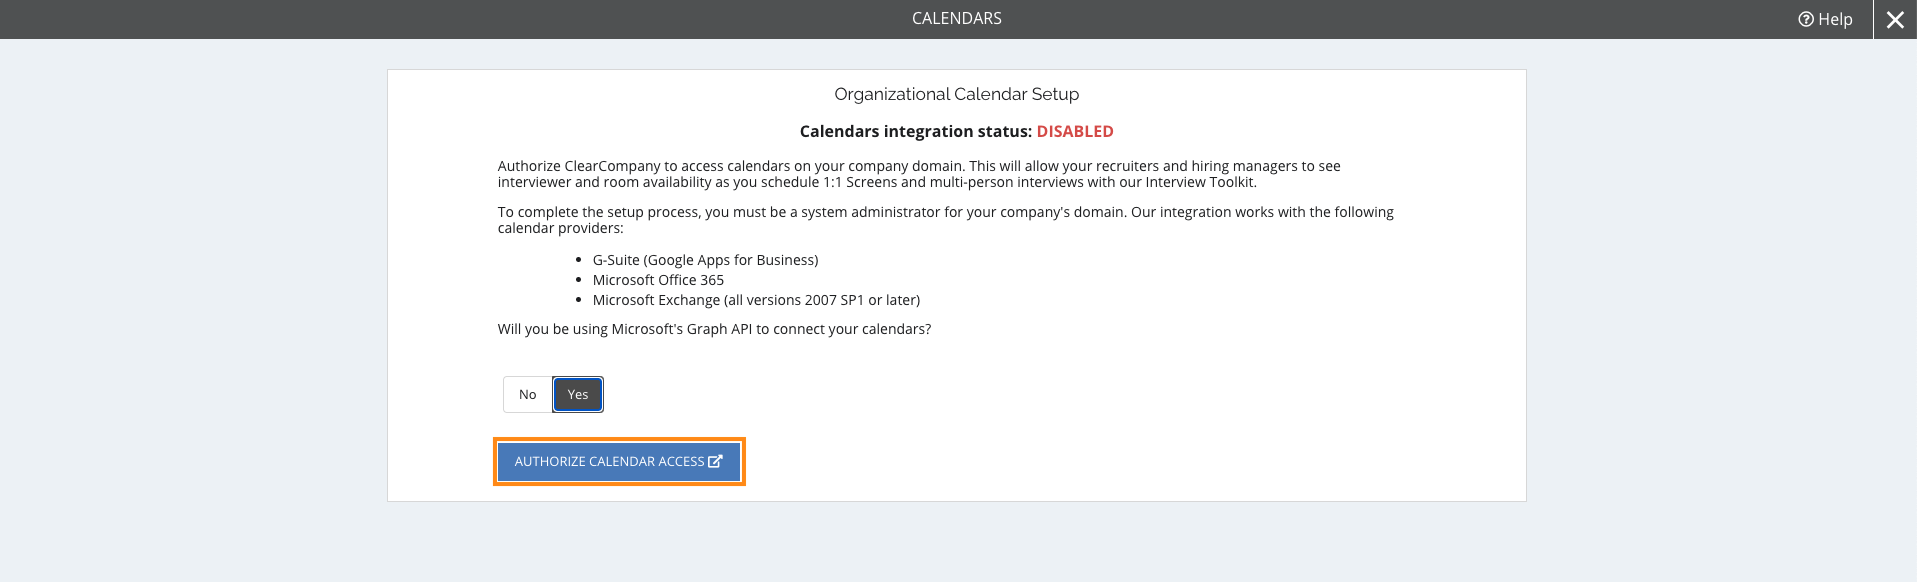Click the Organizational Calendar Setup heading
Image resolution: width=1917 pixels, height=582 pixels.
957,94
